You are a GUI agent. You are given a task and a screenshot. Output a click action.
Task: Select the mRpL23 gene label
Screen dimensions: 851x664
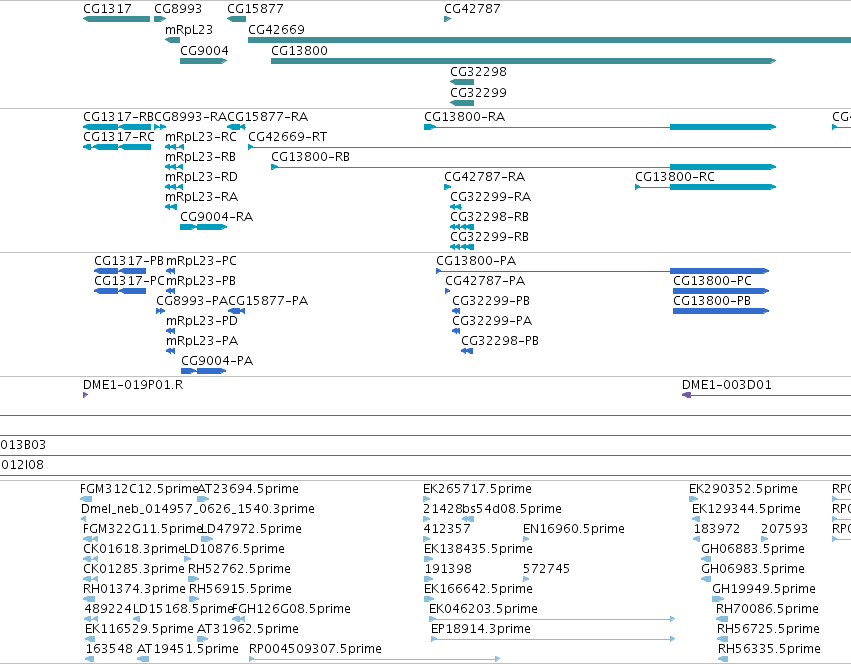(189, 30)
